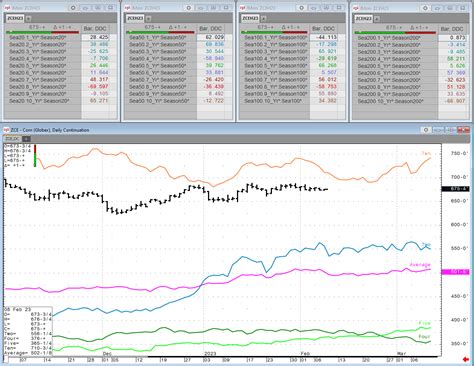The image size is (474, 366).
Task: Click red arrow at chart bottom-right corner
Action: (466, 359)
